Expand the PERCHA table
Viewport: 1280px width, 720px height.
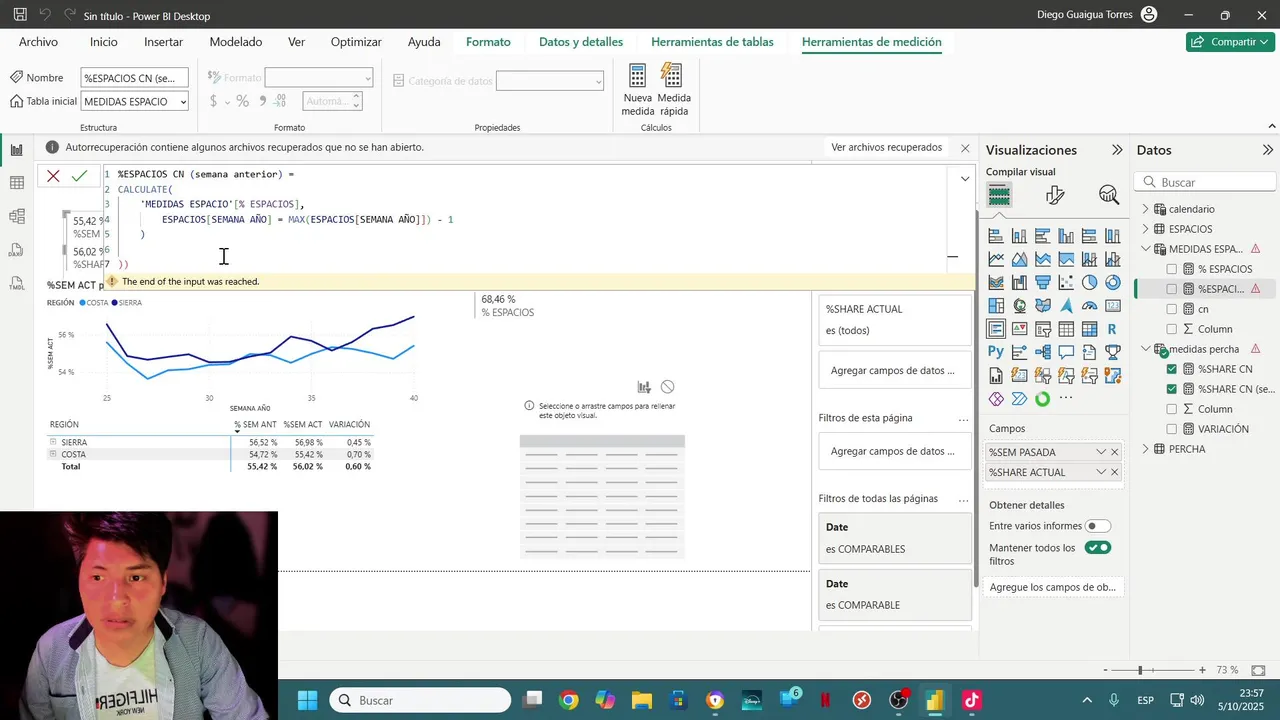(1146, 449)
